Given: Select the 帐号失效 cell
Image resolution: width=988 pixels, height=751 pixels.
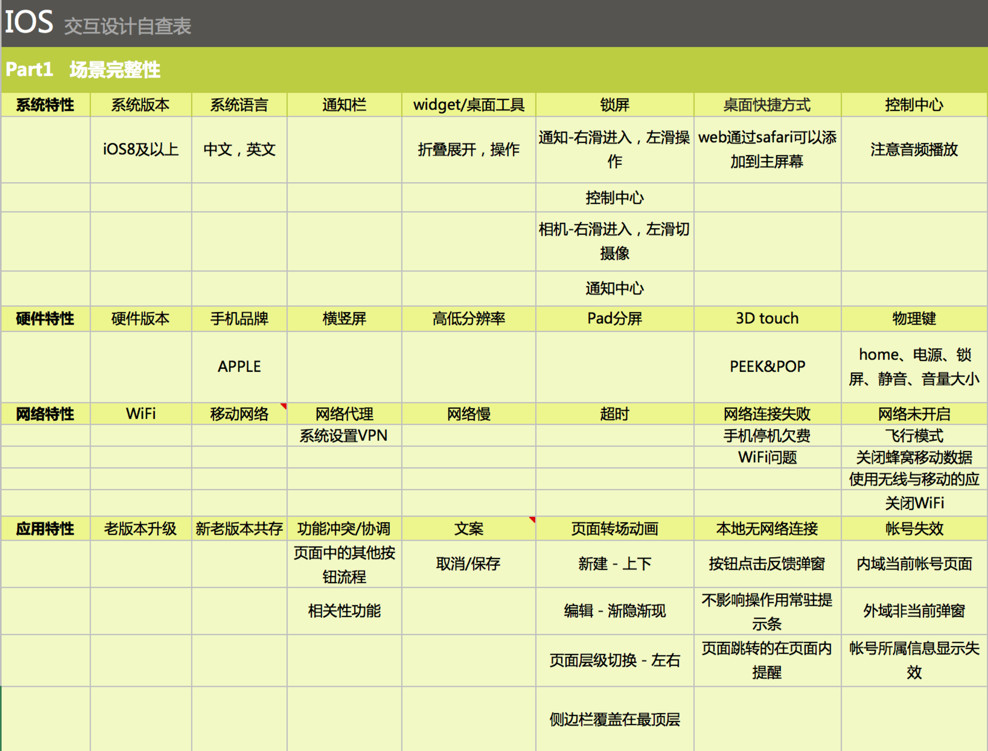Looking at the screenshot, I should point(914,529).
